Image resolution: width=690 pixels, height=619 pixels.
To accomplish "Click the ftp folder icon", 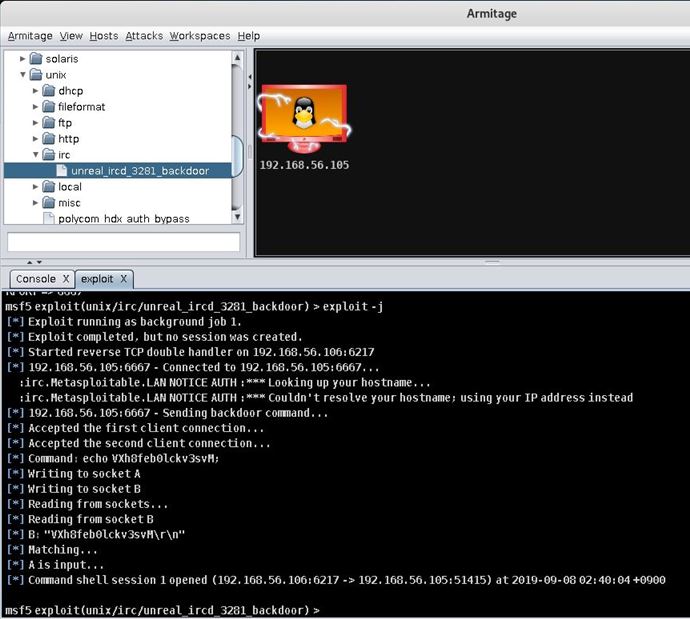I will pyautogui.click(x=48, y=123).
